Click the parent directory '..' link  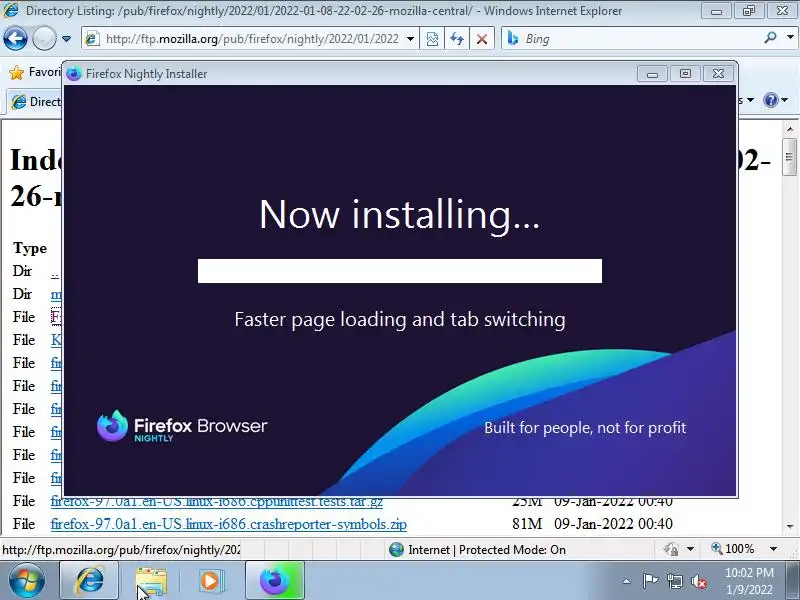tap(55, 272)
